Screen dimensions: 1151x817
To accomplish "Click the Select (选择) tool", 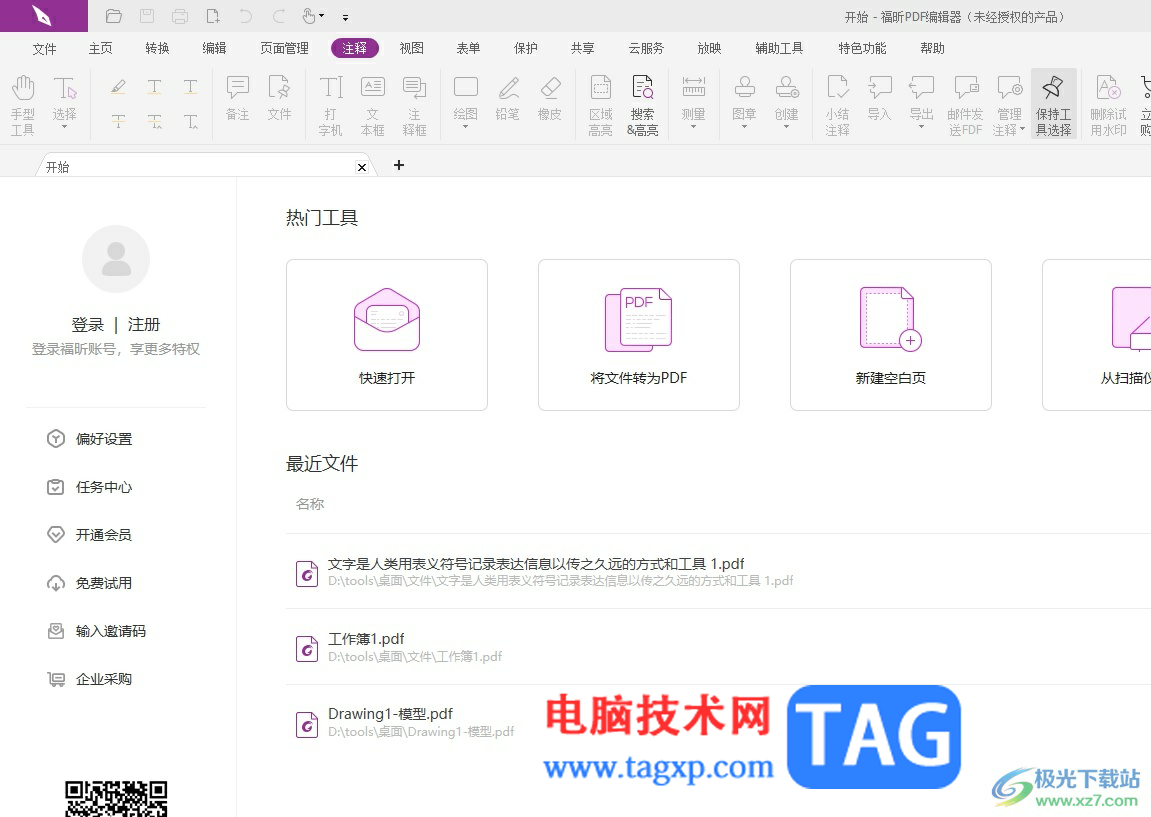I will coord(65,102).
